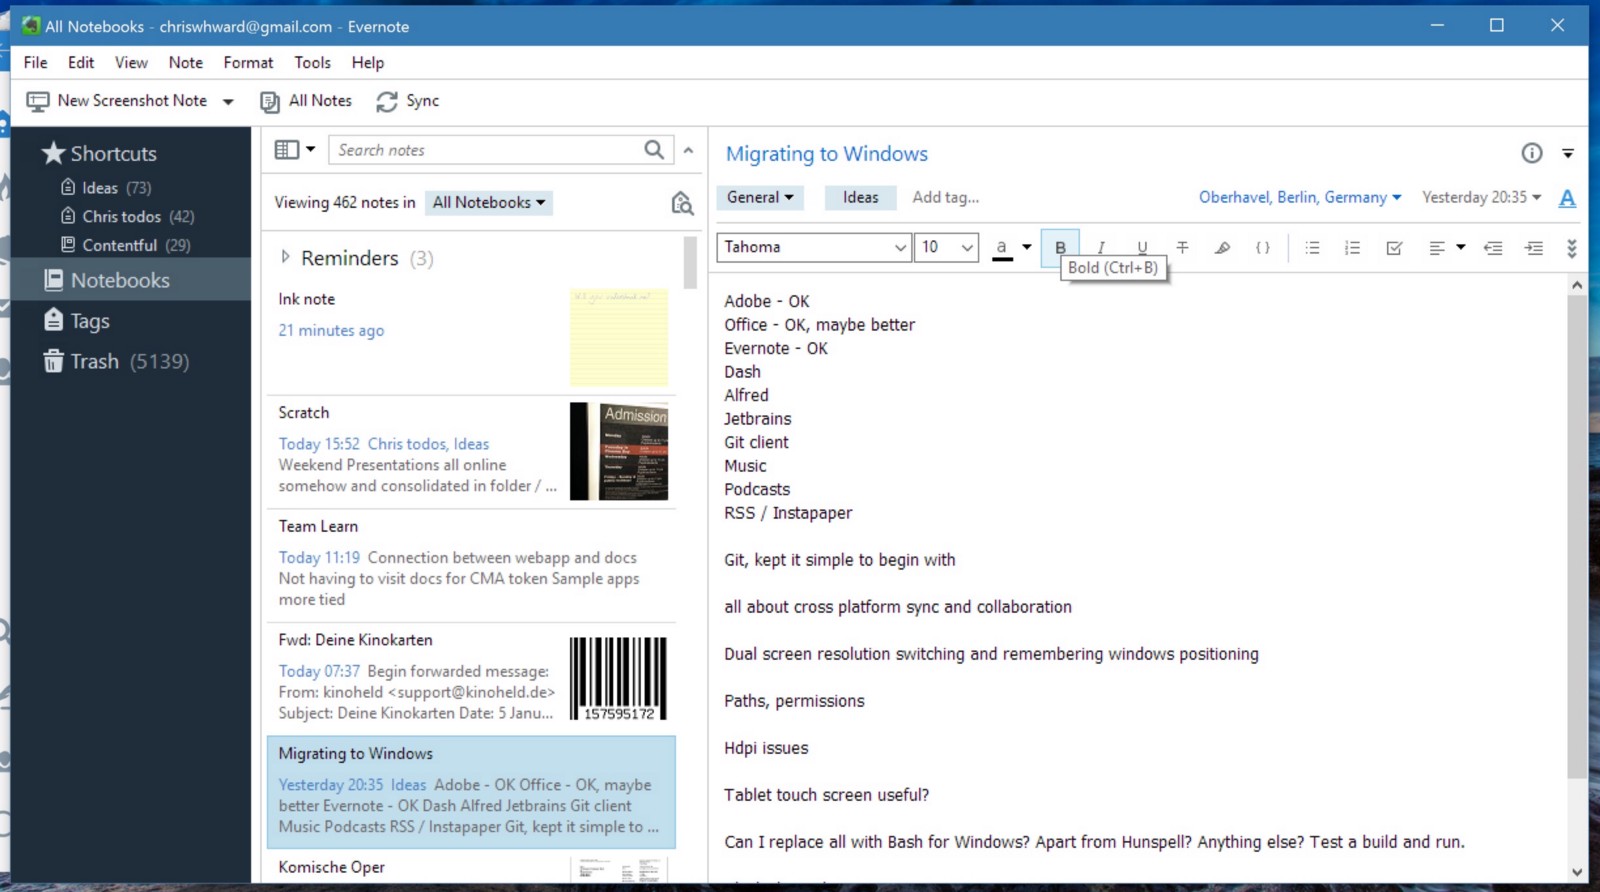Open the General notebook selector
Viewport: 1600px width, 892px height.
(x=760, y=197)
